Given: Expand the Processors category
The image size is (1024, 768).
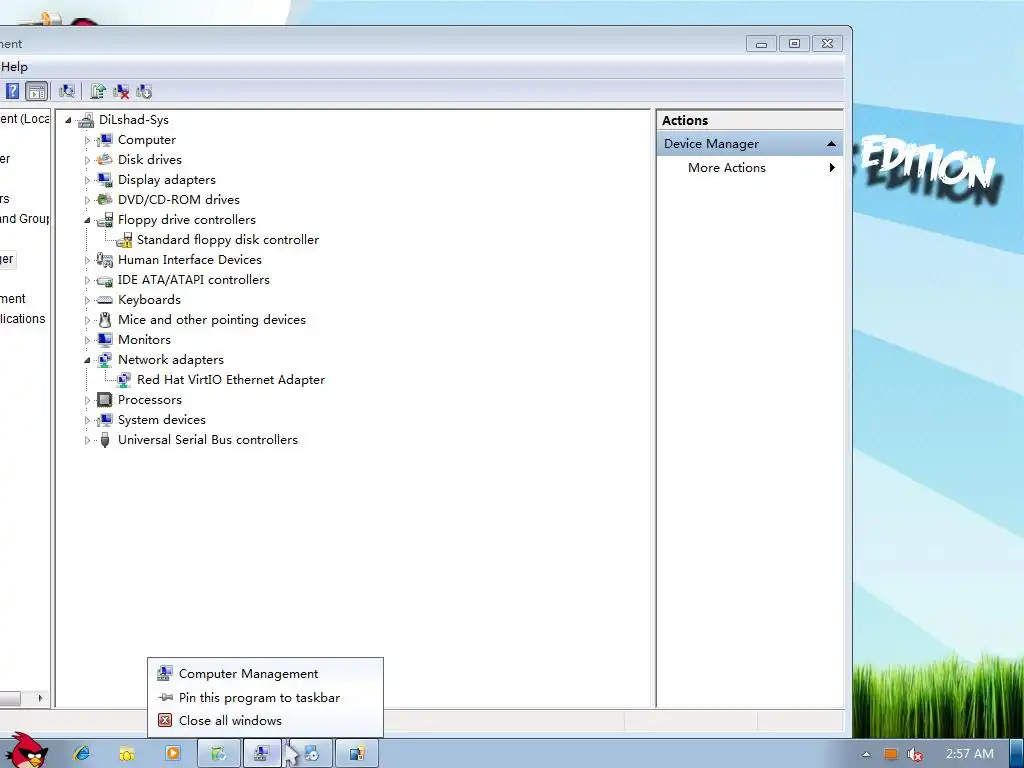Looking at the screenshot, I should pos(87,400).
